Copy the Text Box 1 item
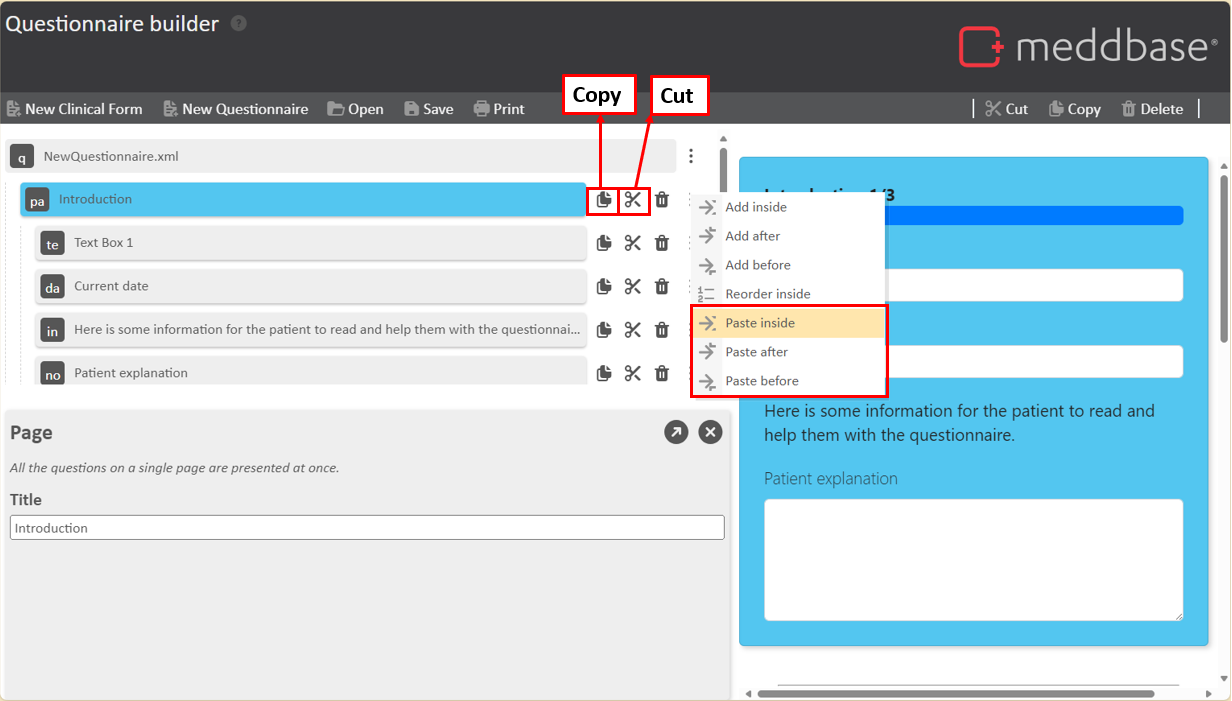The height and width of the screenshot is (701, 1232). [x=603, y=243]
